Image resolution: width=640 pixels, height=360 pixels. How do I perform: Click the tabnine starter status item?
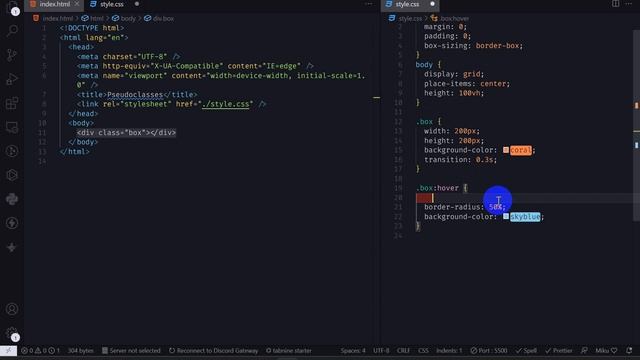pos(289,351)
